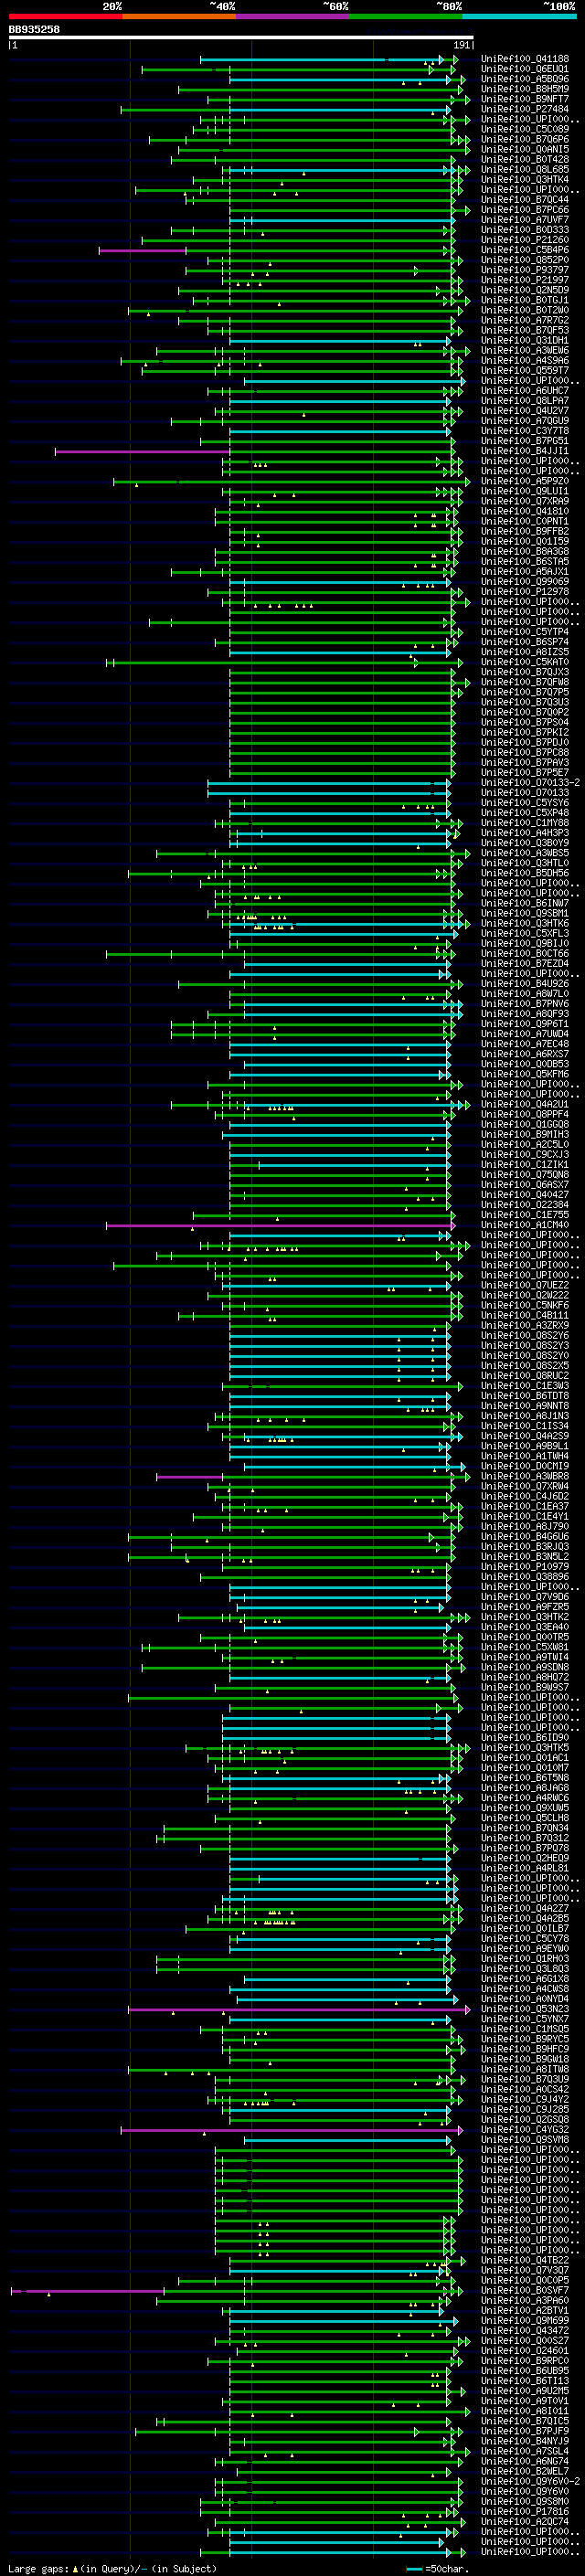585x2576 pixels.
Task: Select hit label UniRef100_C4J6D2
Action: pyautogui.click(x=525, y=1496)
